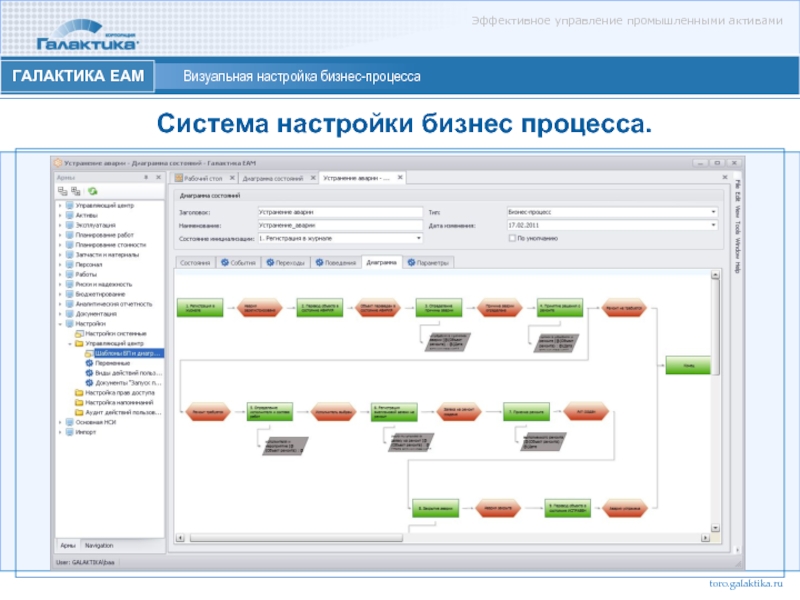Expand the Планирование стоимости tree node

coord(60,245)
